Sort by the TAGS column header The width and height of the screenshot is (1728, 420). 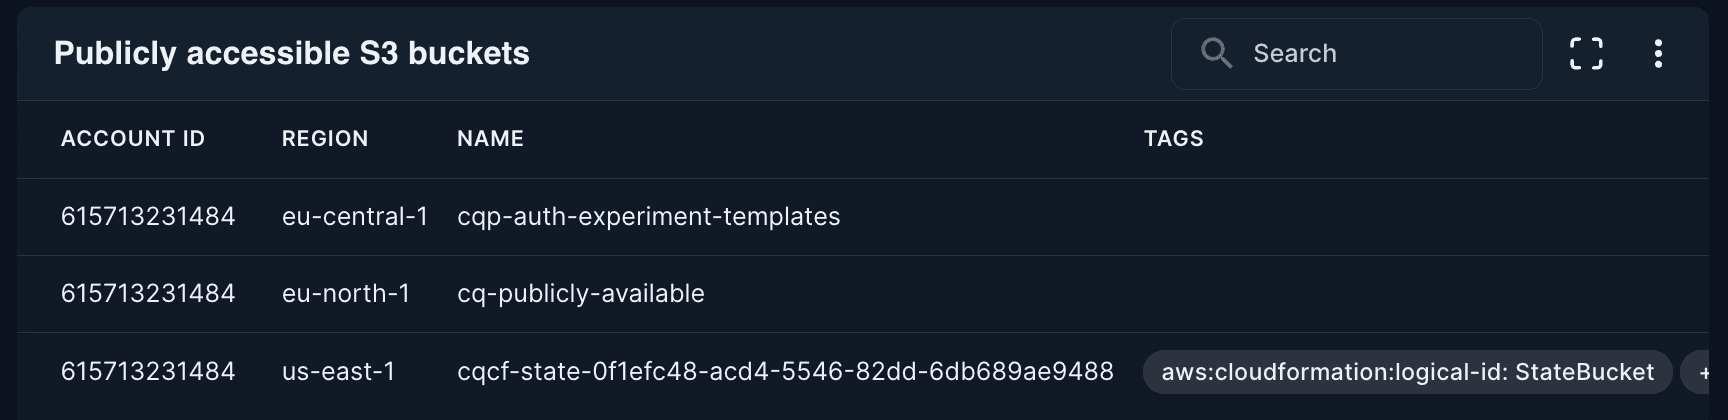[1173, 139]
